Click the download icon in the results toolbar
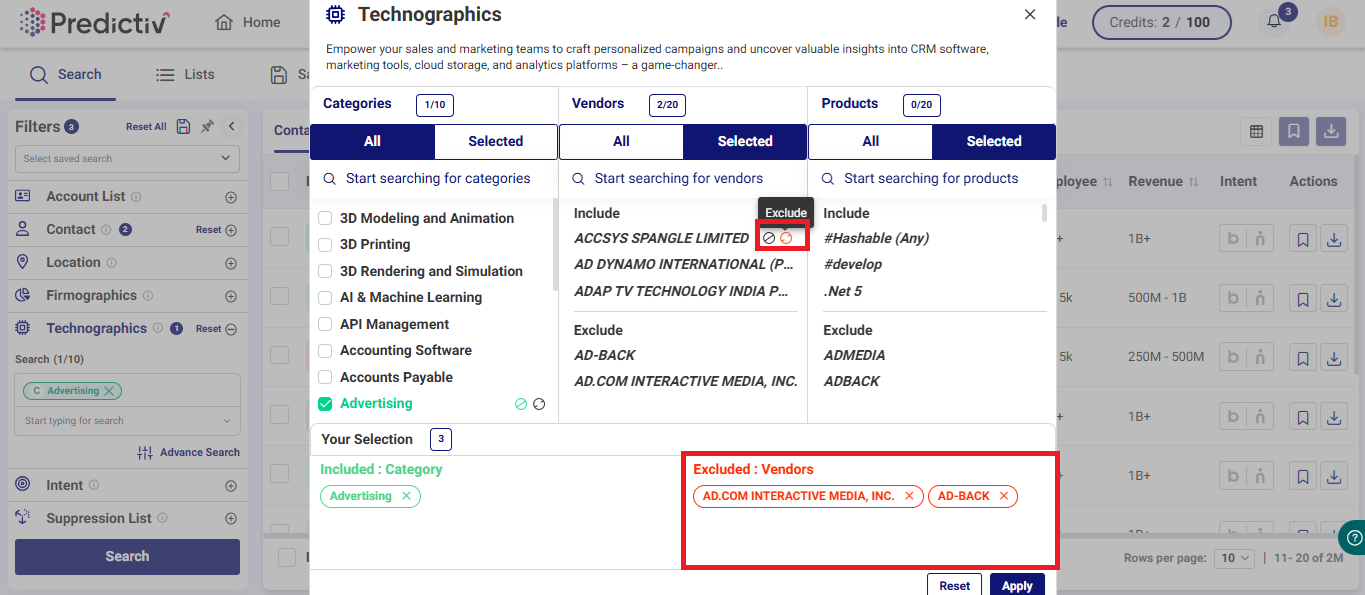1365x595 pixels. coord(1331,131)
